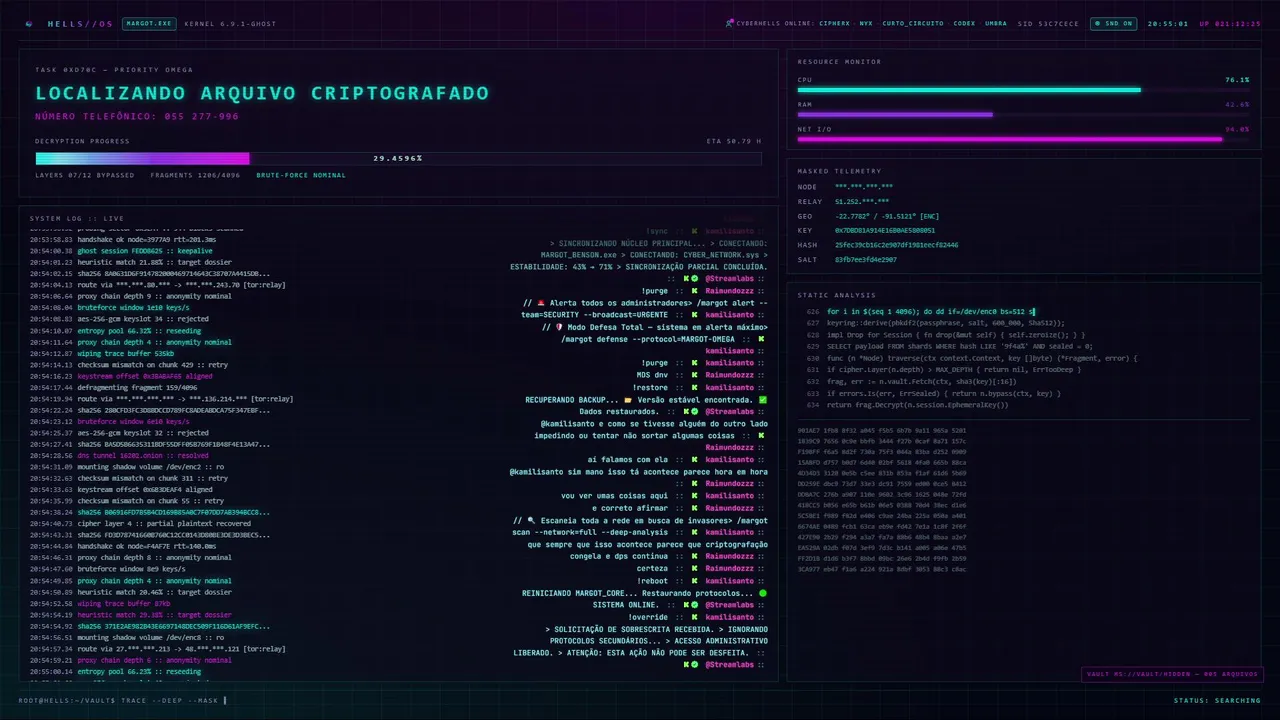Click magnifier emoji before Escaneia toda a rede
Viewport: 1280px width, 720px height.
[531, 520]
